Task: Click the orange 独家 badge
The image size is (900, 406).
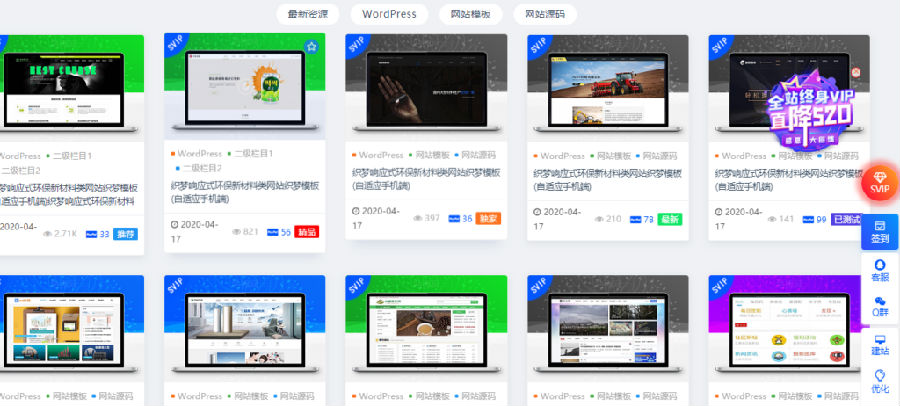Action: pos(488,218)
